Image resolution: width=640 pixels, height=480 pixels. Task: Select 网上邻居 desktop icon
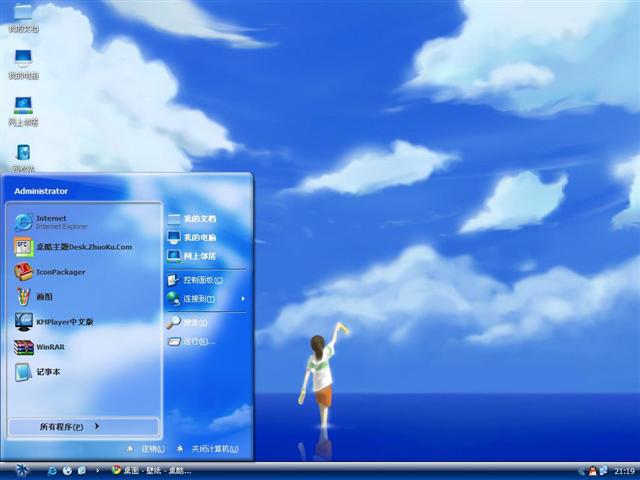click(x=23, y=111)
